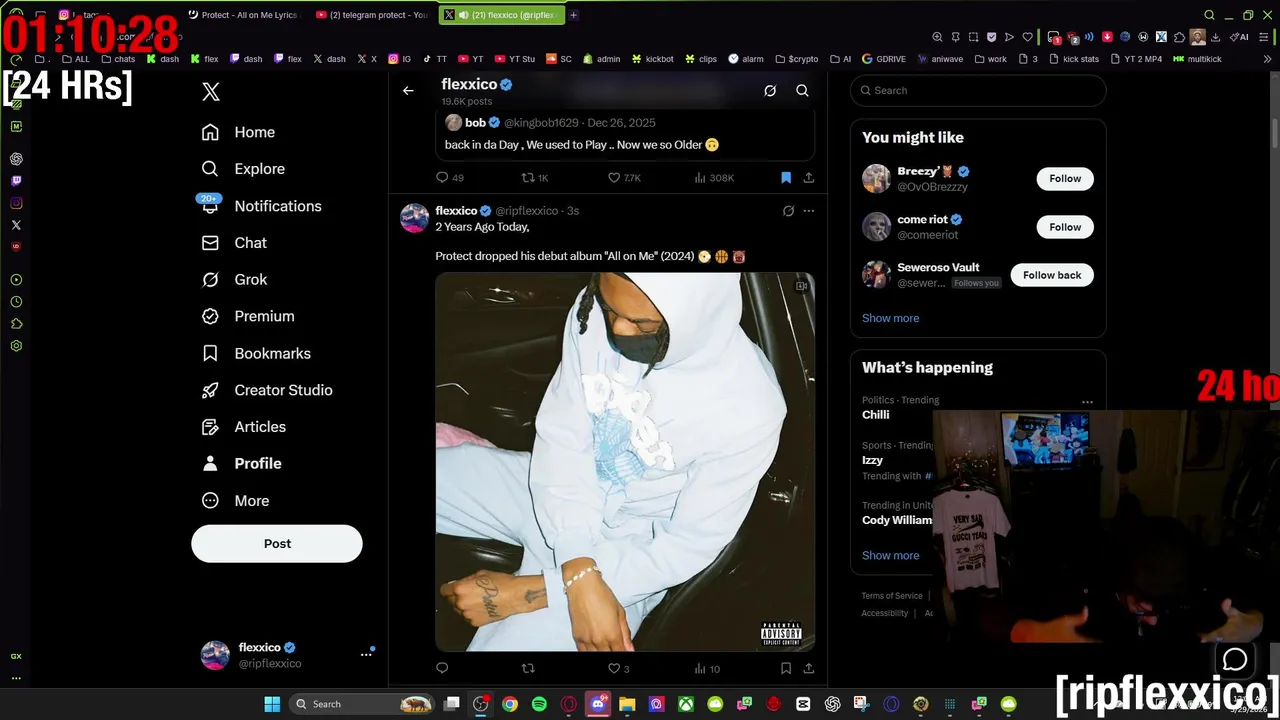Open Spotify from the Windows taskbar
1280x720 pixels.
tap(539, 704)
